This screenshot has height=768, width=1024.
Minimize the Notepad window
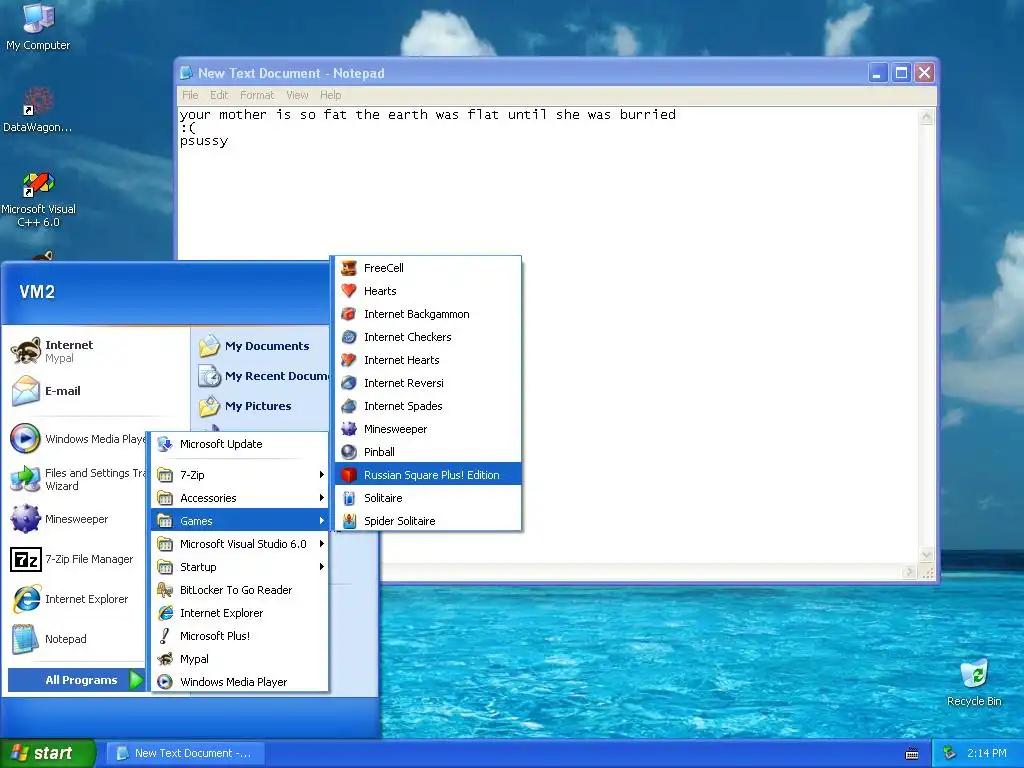pyautogui.click(x=878, y=73)
